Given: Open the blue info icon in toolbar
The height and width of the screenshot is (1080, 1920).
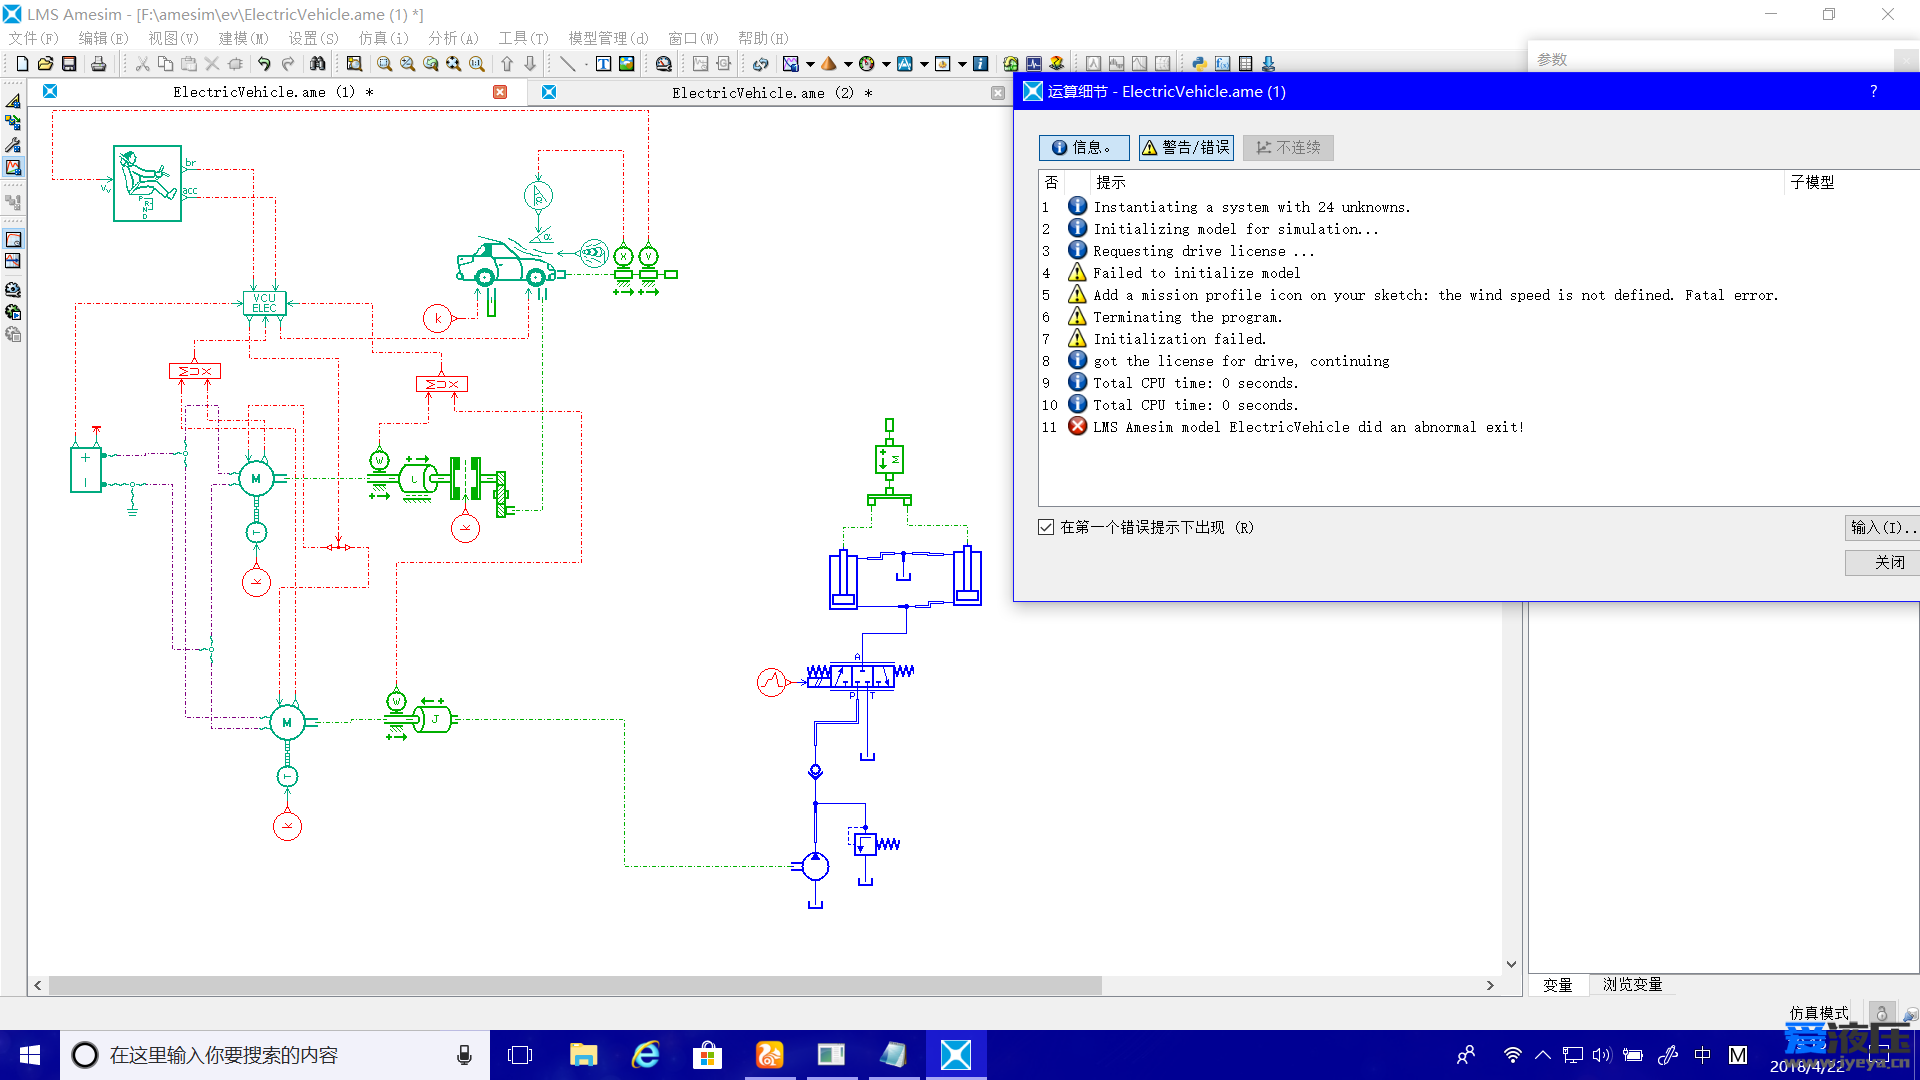Looking at the screenshot, I should click(981, 64).
